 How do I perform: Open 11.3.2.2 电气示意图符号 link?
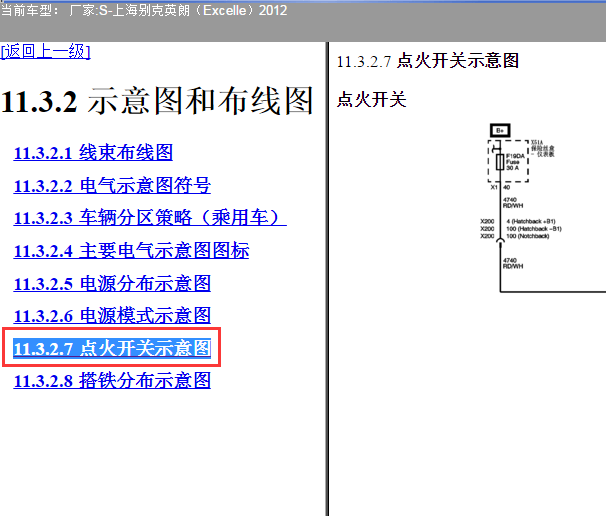[112, 186]
